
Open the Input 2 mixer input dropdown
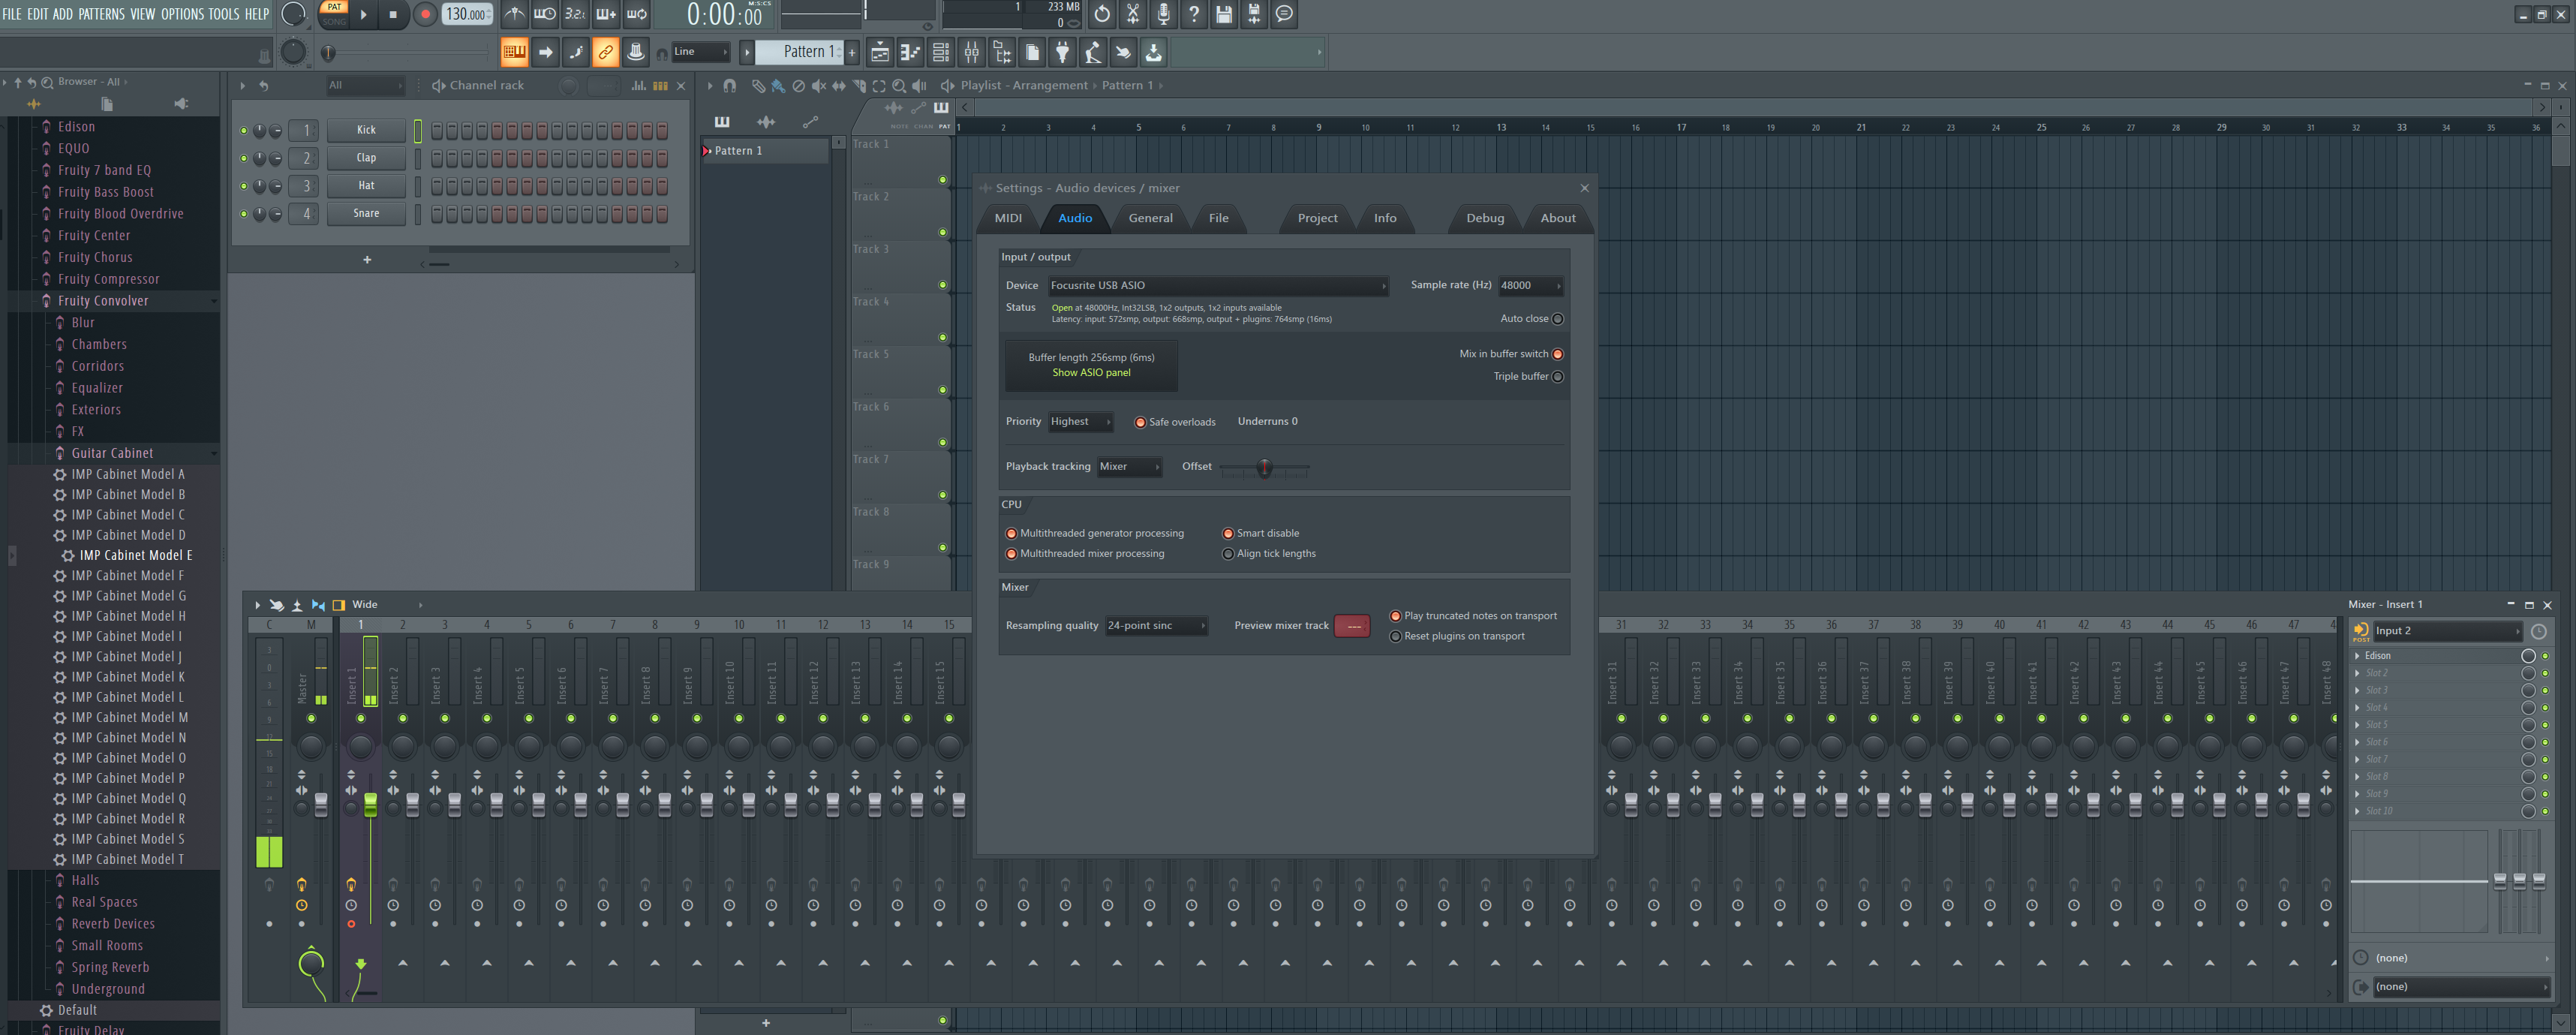(x=2447, y=631)
